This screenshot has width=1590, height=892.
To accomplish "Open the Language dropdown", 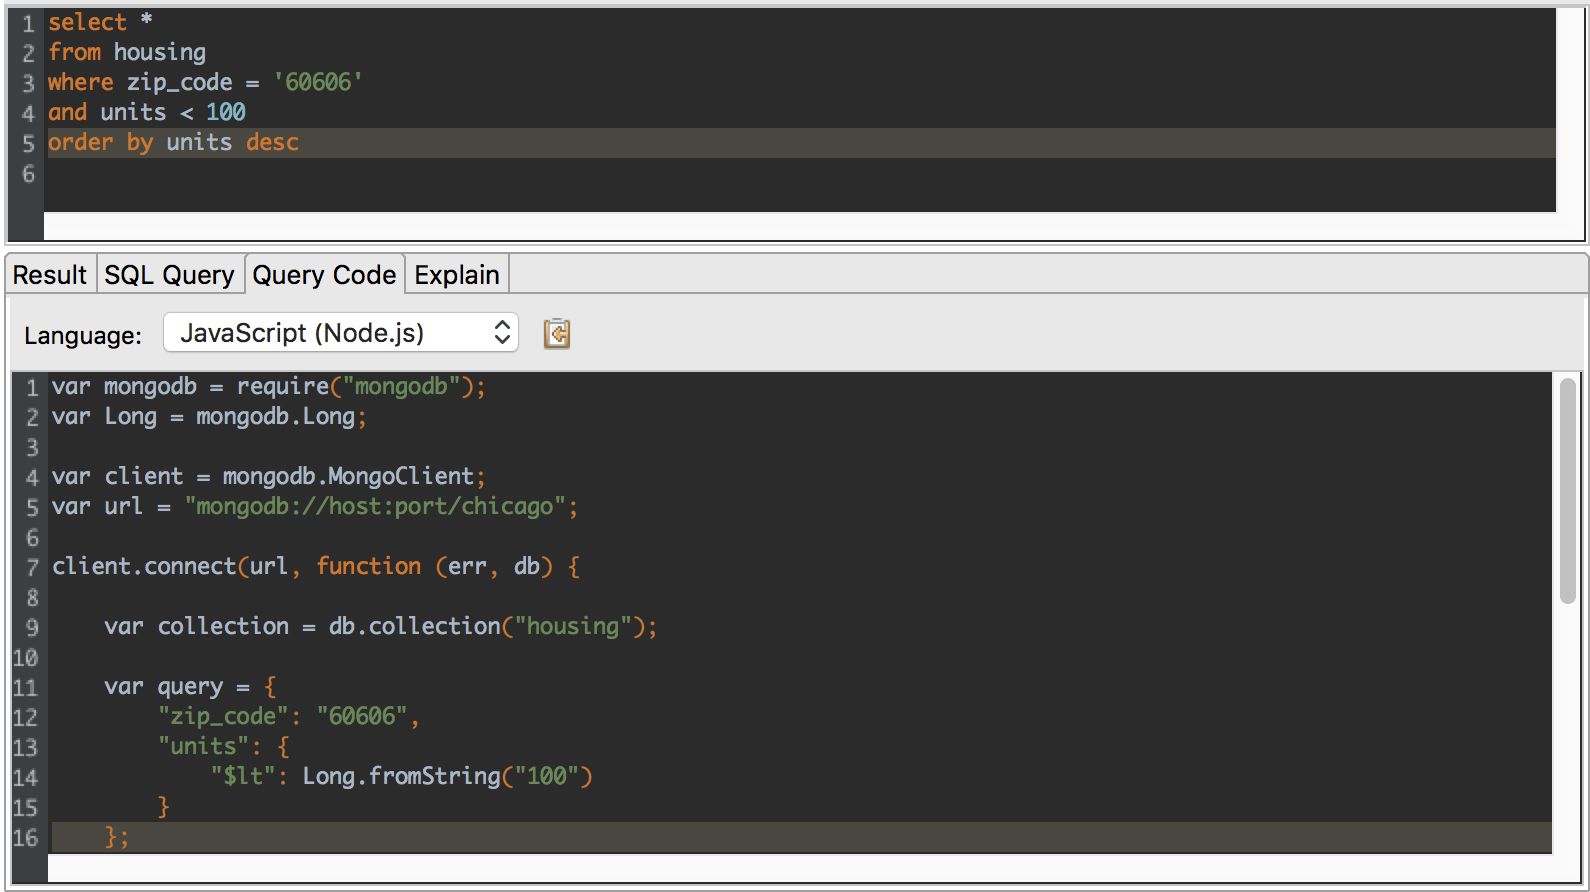I will coord(340,333).
